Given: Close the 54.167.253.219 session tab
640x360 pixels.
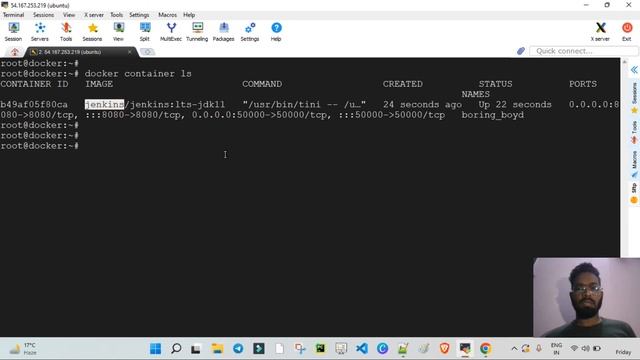Looking at the screenshot, I should pyautogui.click(x=130, y=52).
